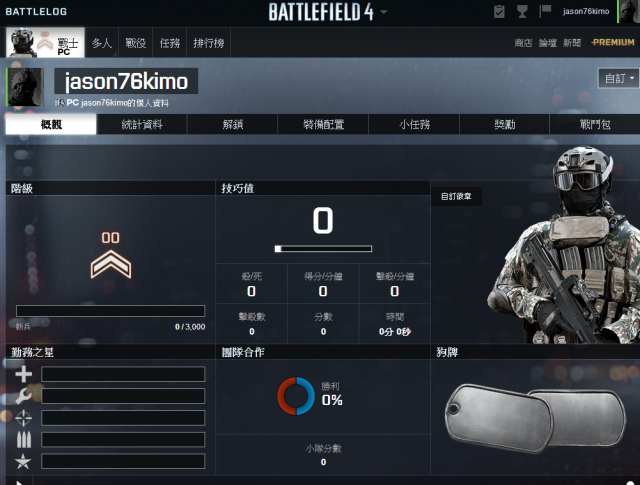Click the dog tags image
The width and height of the screenshot is (640, 485).
[x=536, y=418]
